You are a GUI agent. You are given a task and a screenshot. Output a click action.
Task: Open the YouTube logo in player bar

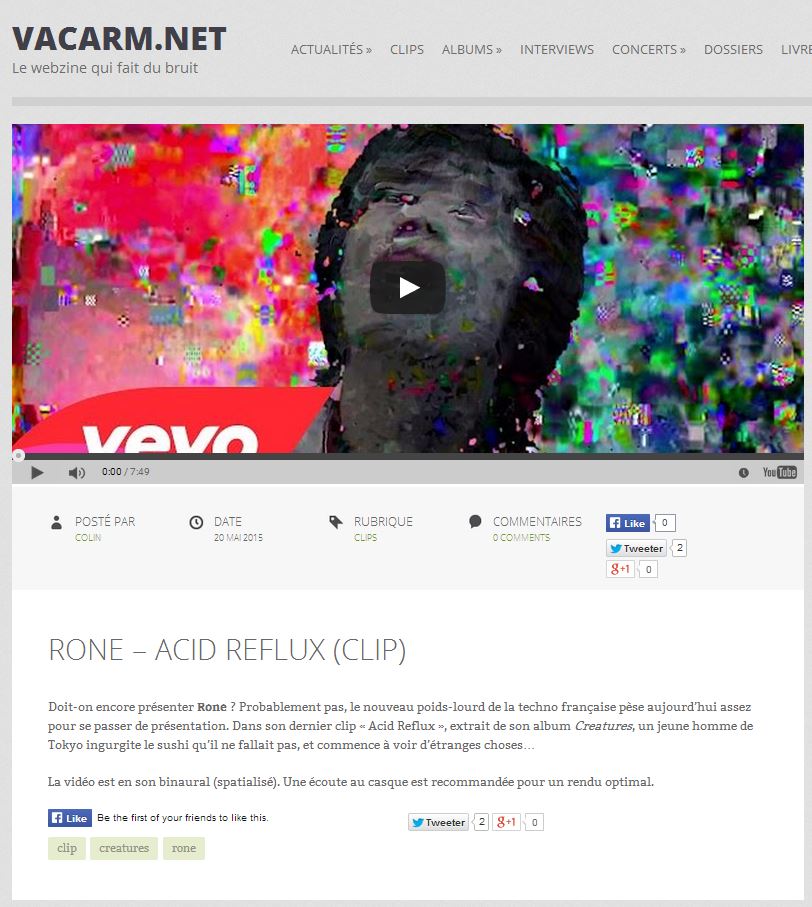tap(780, 472)
